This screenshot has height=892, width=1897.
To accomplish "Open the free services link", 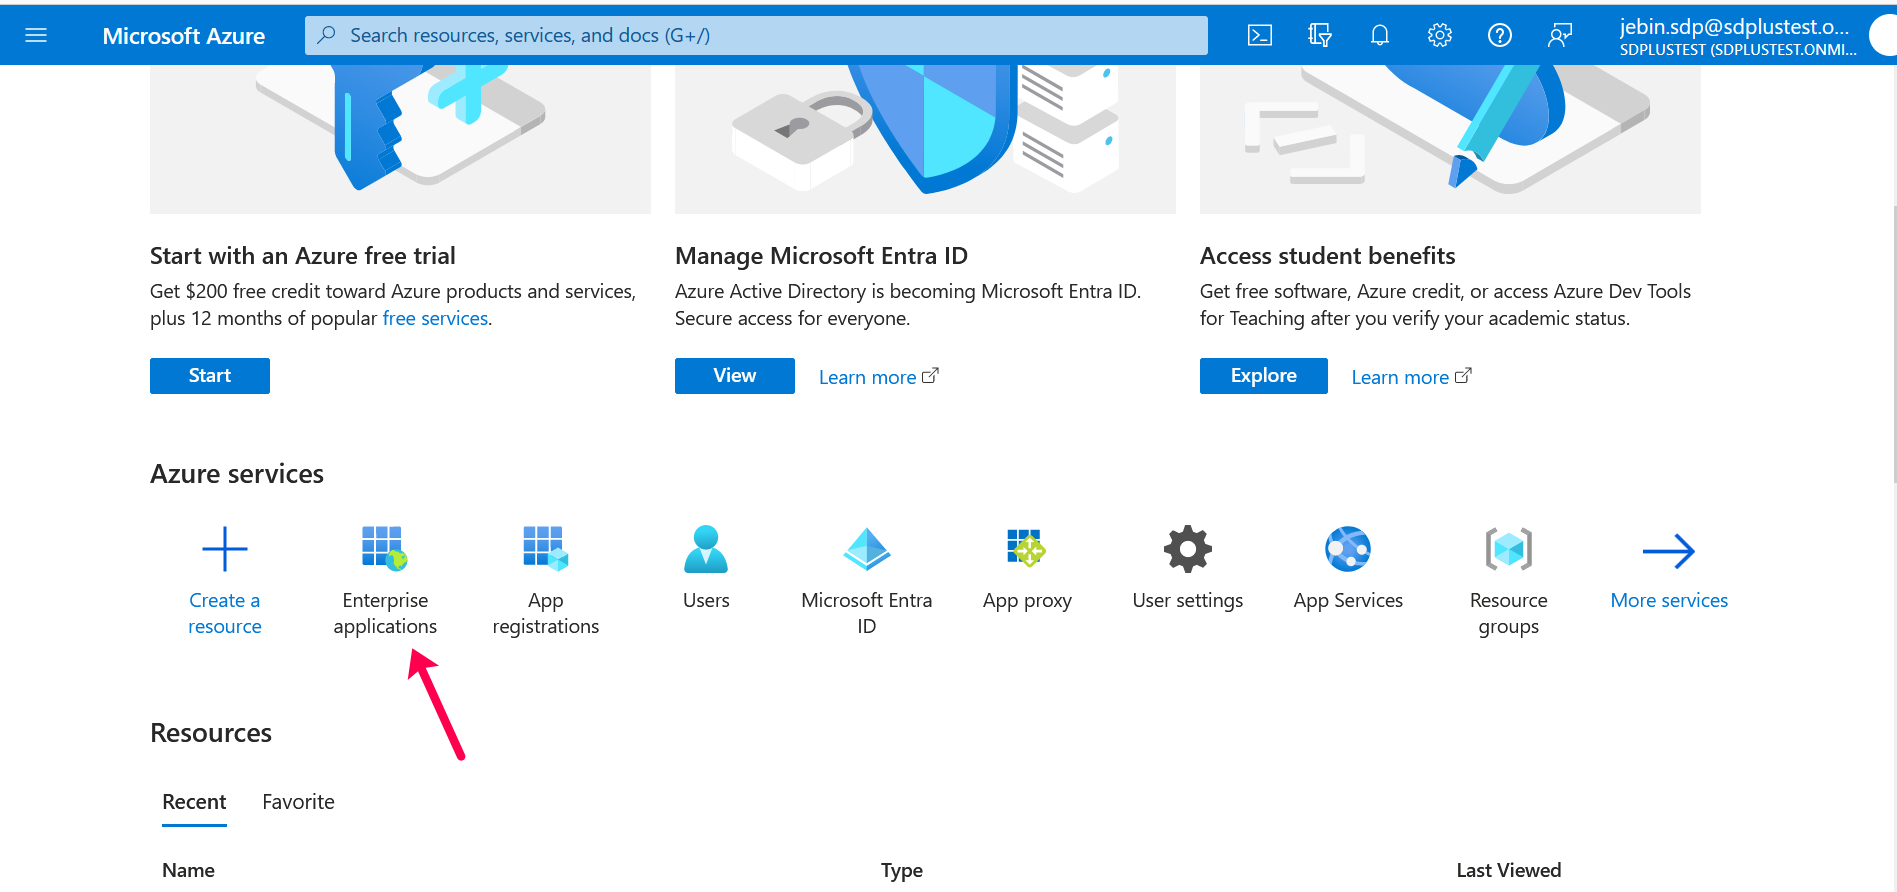I will [435, 318].
